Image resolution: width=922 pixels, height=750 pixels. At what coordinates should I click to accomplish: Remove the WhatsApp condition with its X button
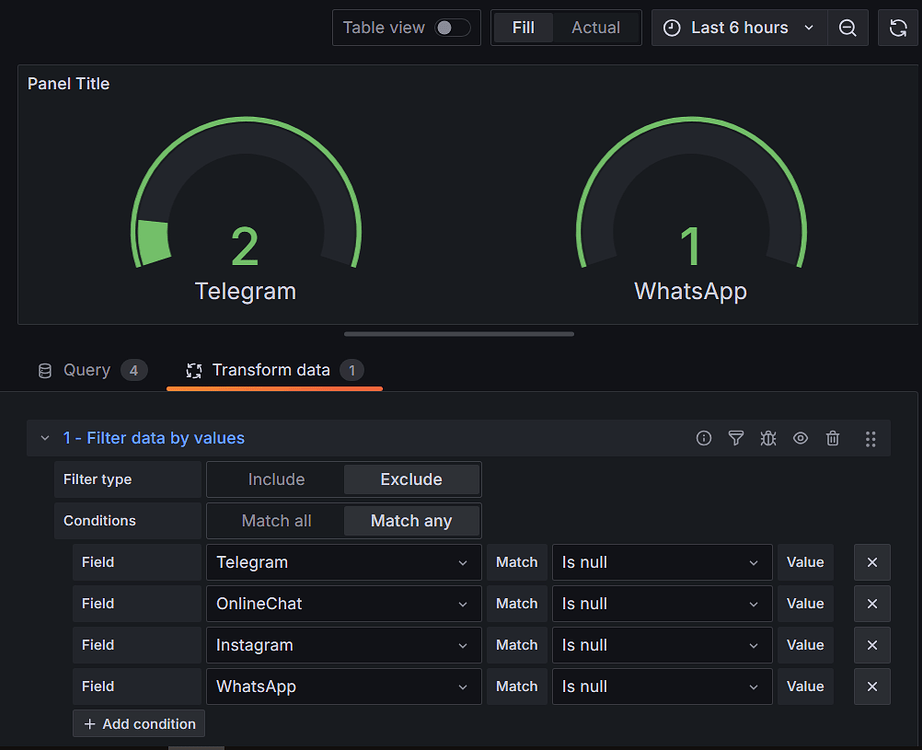coord(871,686)
